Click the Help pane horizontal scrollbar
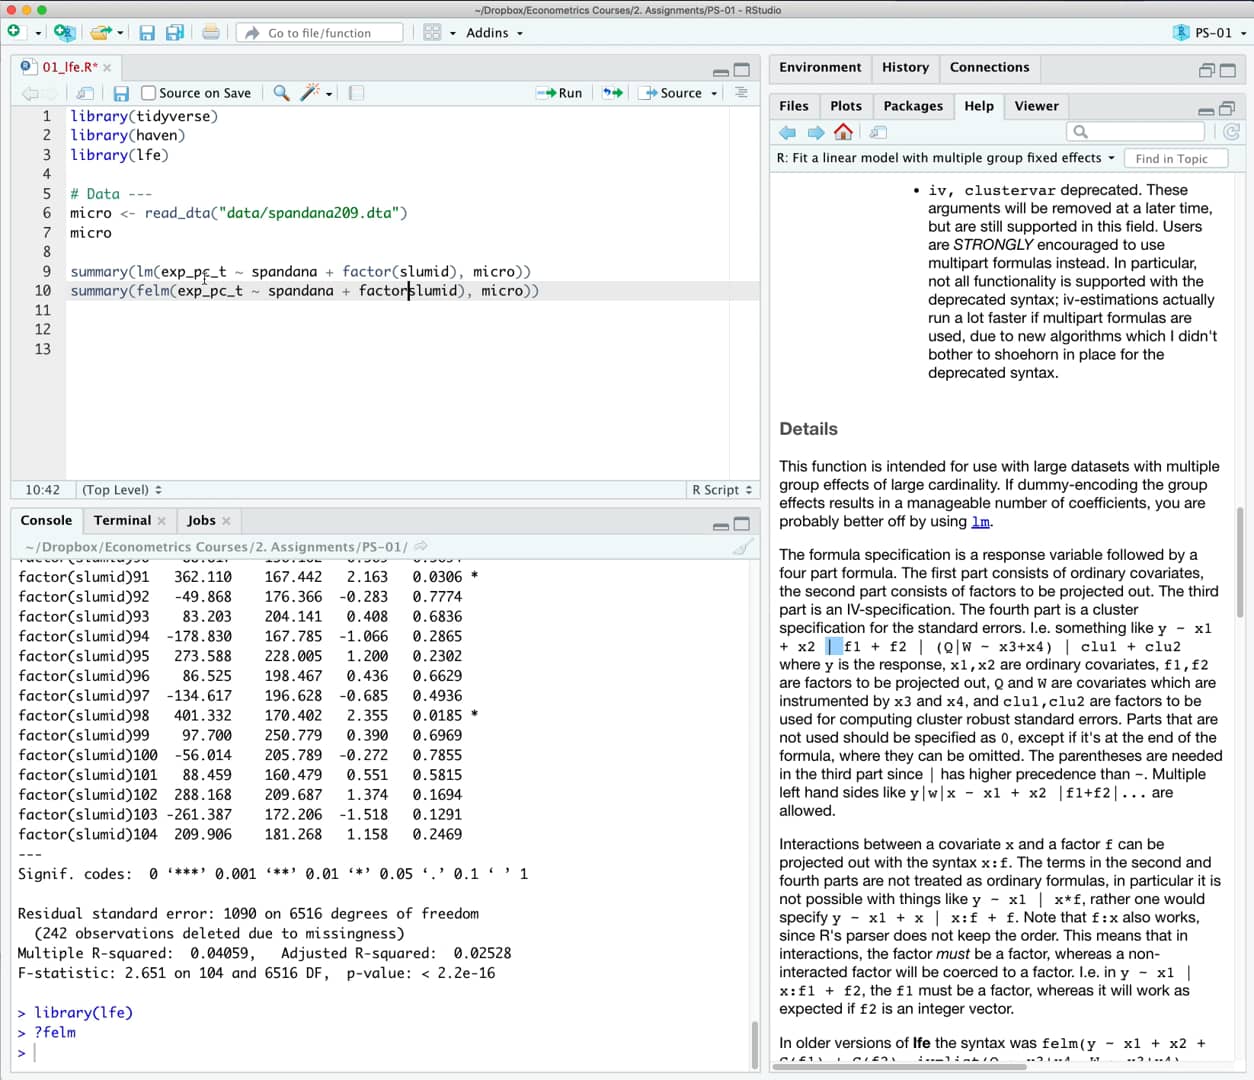 (900, 1066)
